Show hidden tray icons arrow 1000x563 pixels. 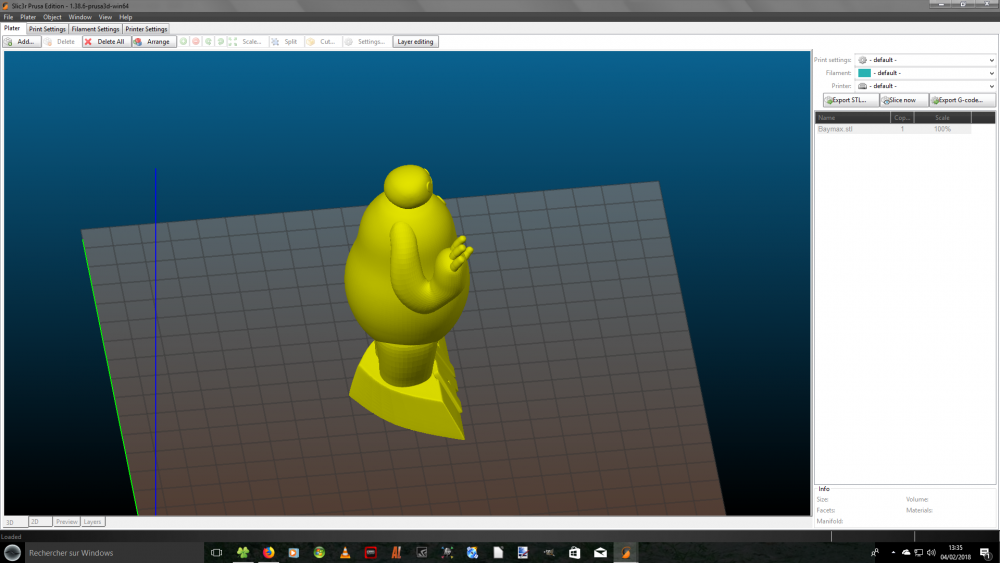tap(893, 553)
